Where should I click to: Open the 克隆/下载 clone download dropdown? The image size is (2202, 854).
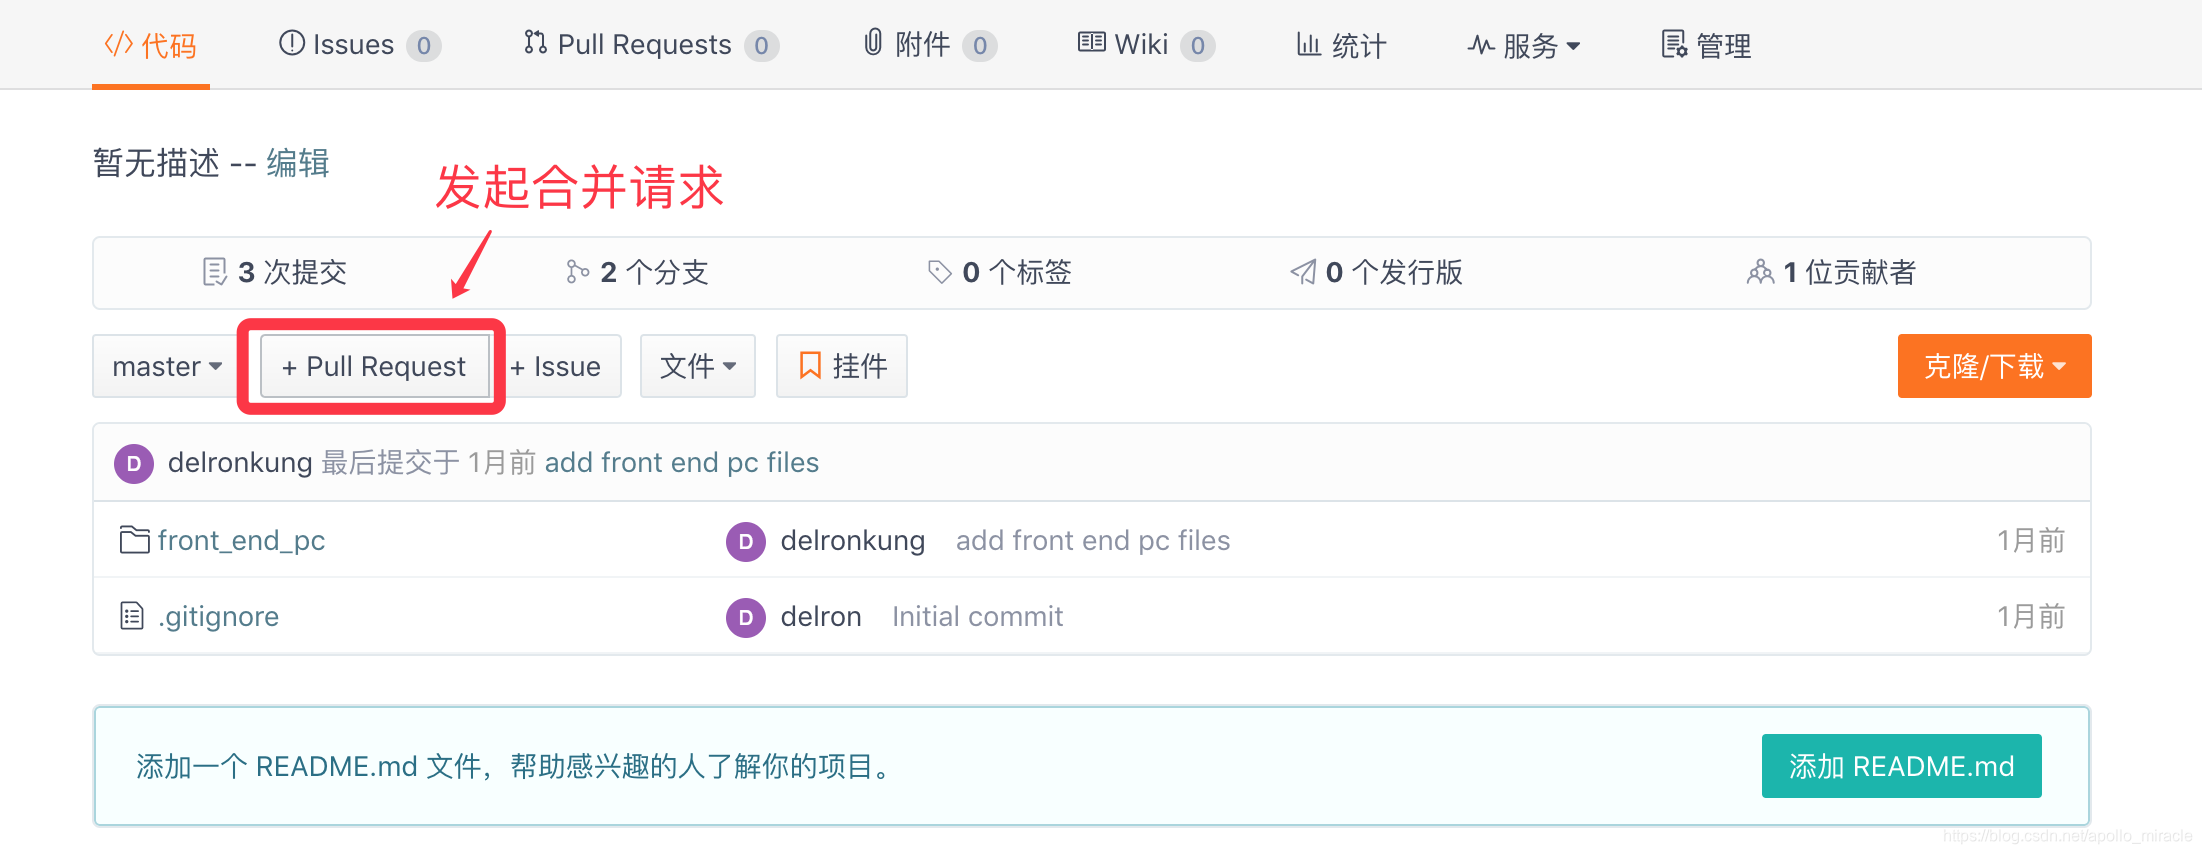tap(1994, 366)
